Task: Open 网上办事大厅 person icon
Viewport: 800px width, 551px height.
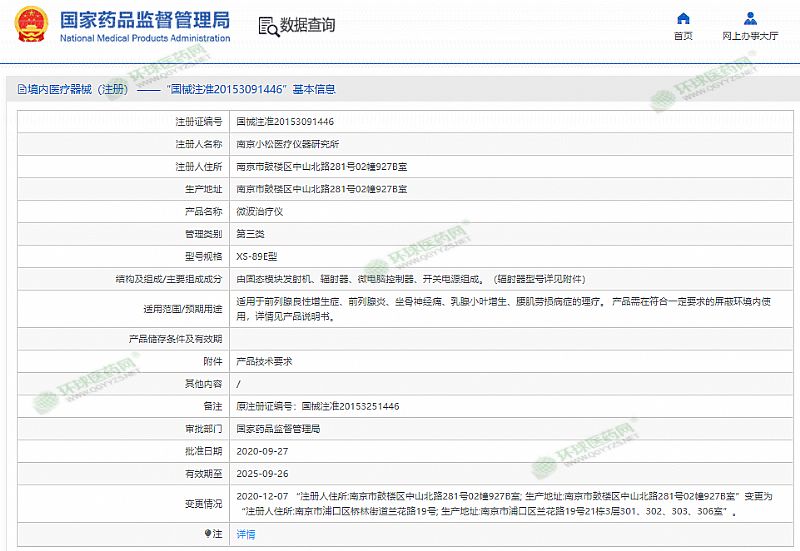Action: pos(750,18)
